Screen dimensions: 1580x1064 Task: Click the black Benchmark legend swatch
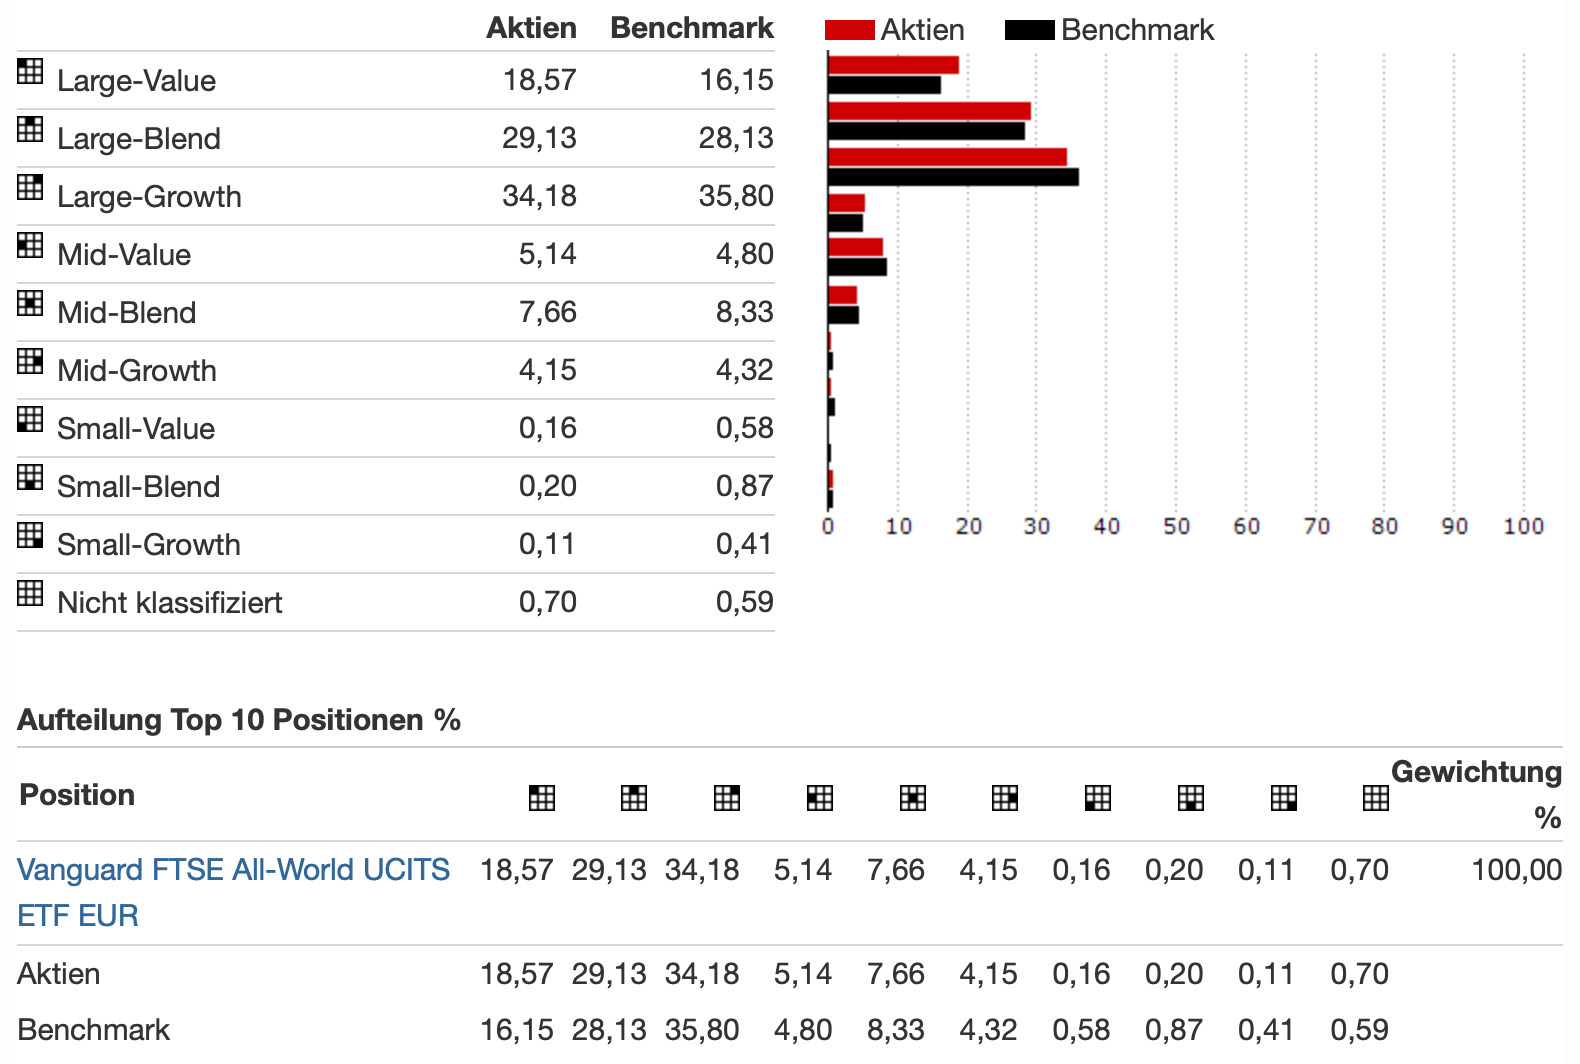point(1029,30)
